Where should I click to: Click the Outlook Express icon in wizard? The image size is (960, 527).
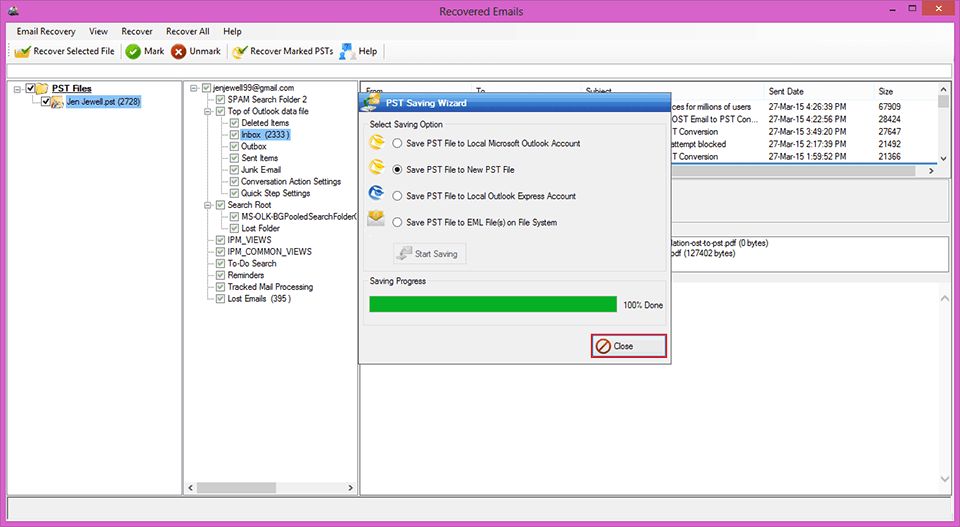coord(376,193)
